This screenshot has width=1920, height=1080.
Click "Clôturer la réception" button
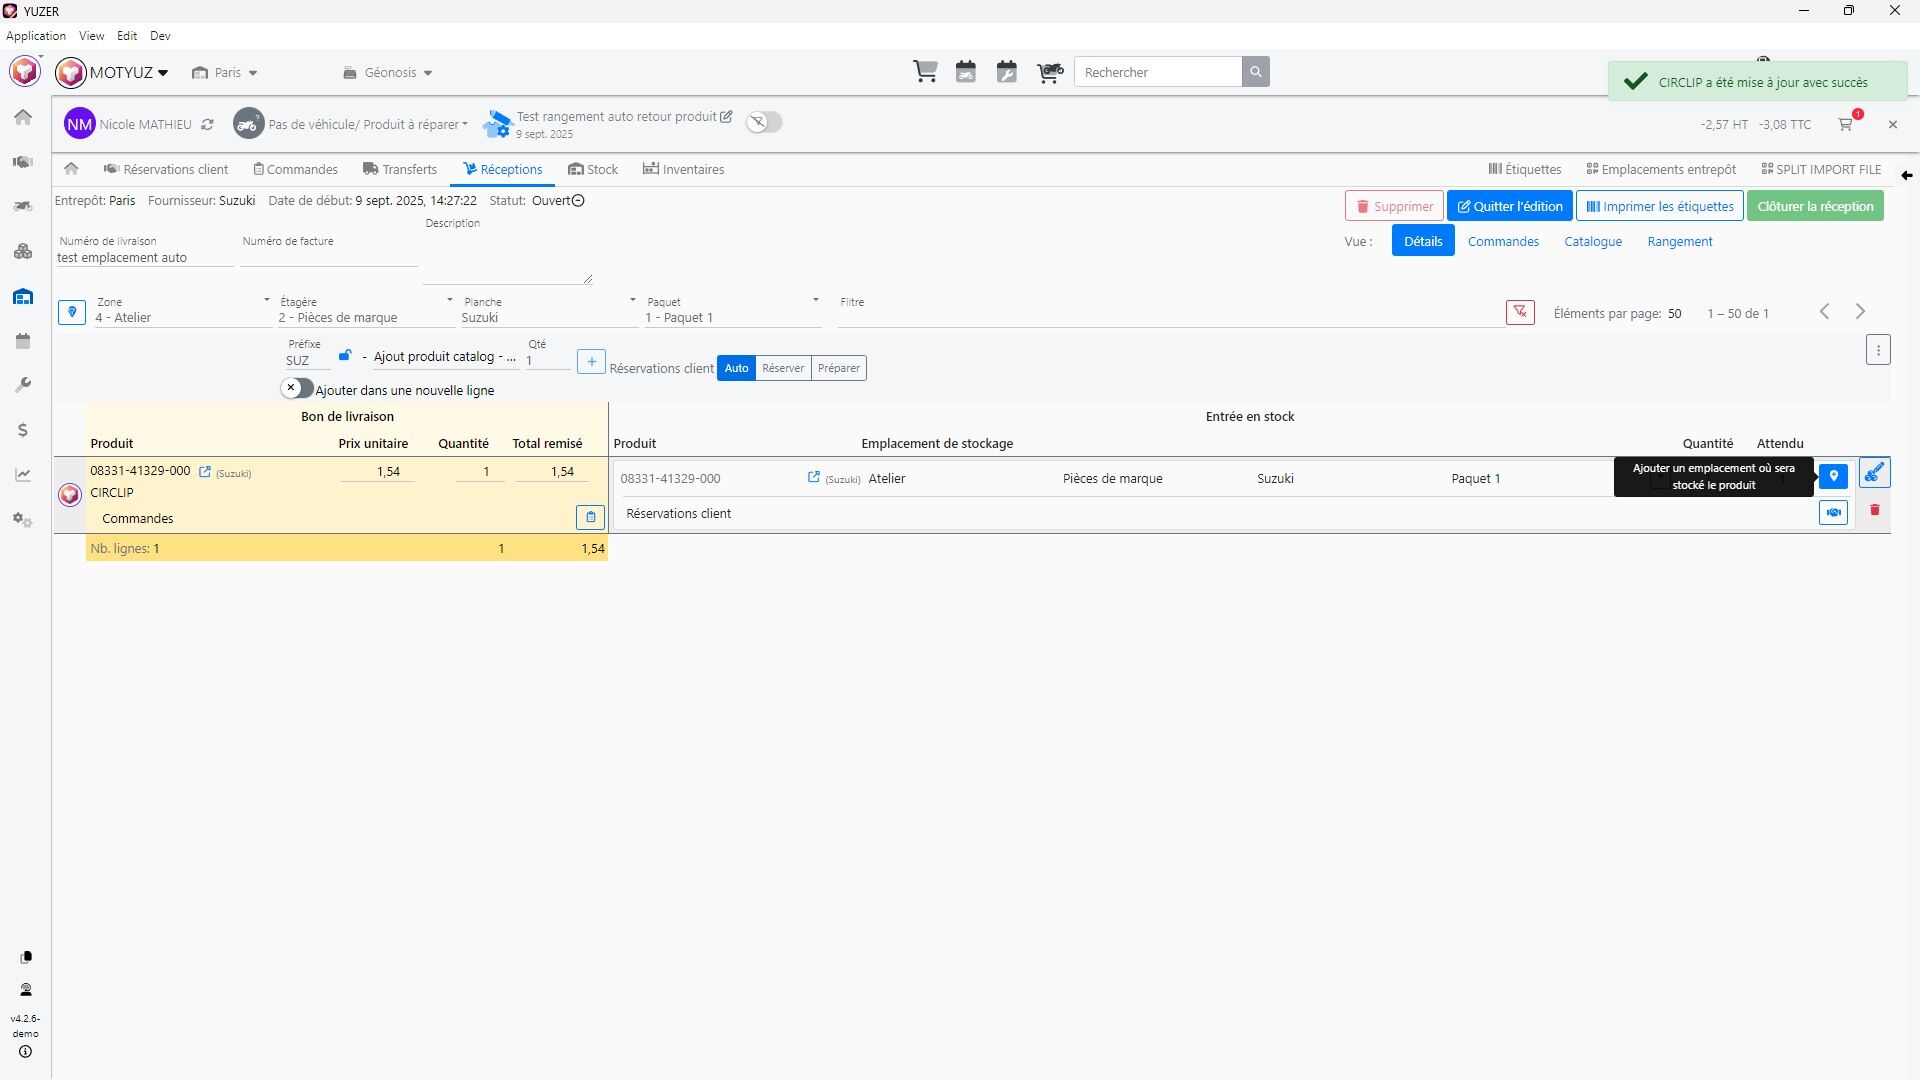(x=1815, y=207)
